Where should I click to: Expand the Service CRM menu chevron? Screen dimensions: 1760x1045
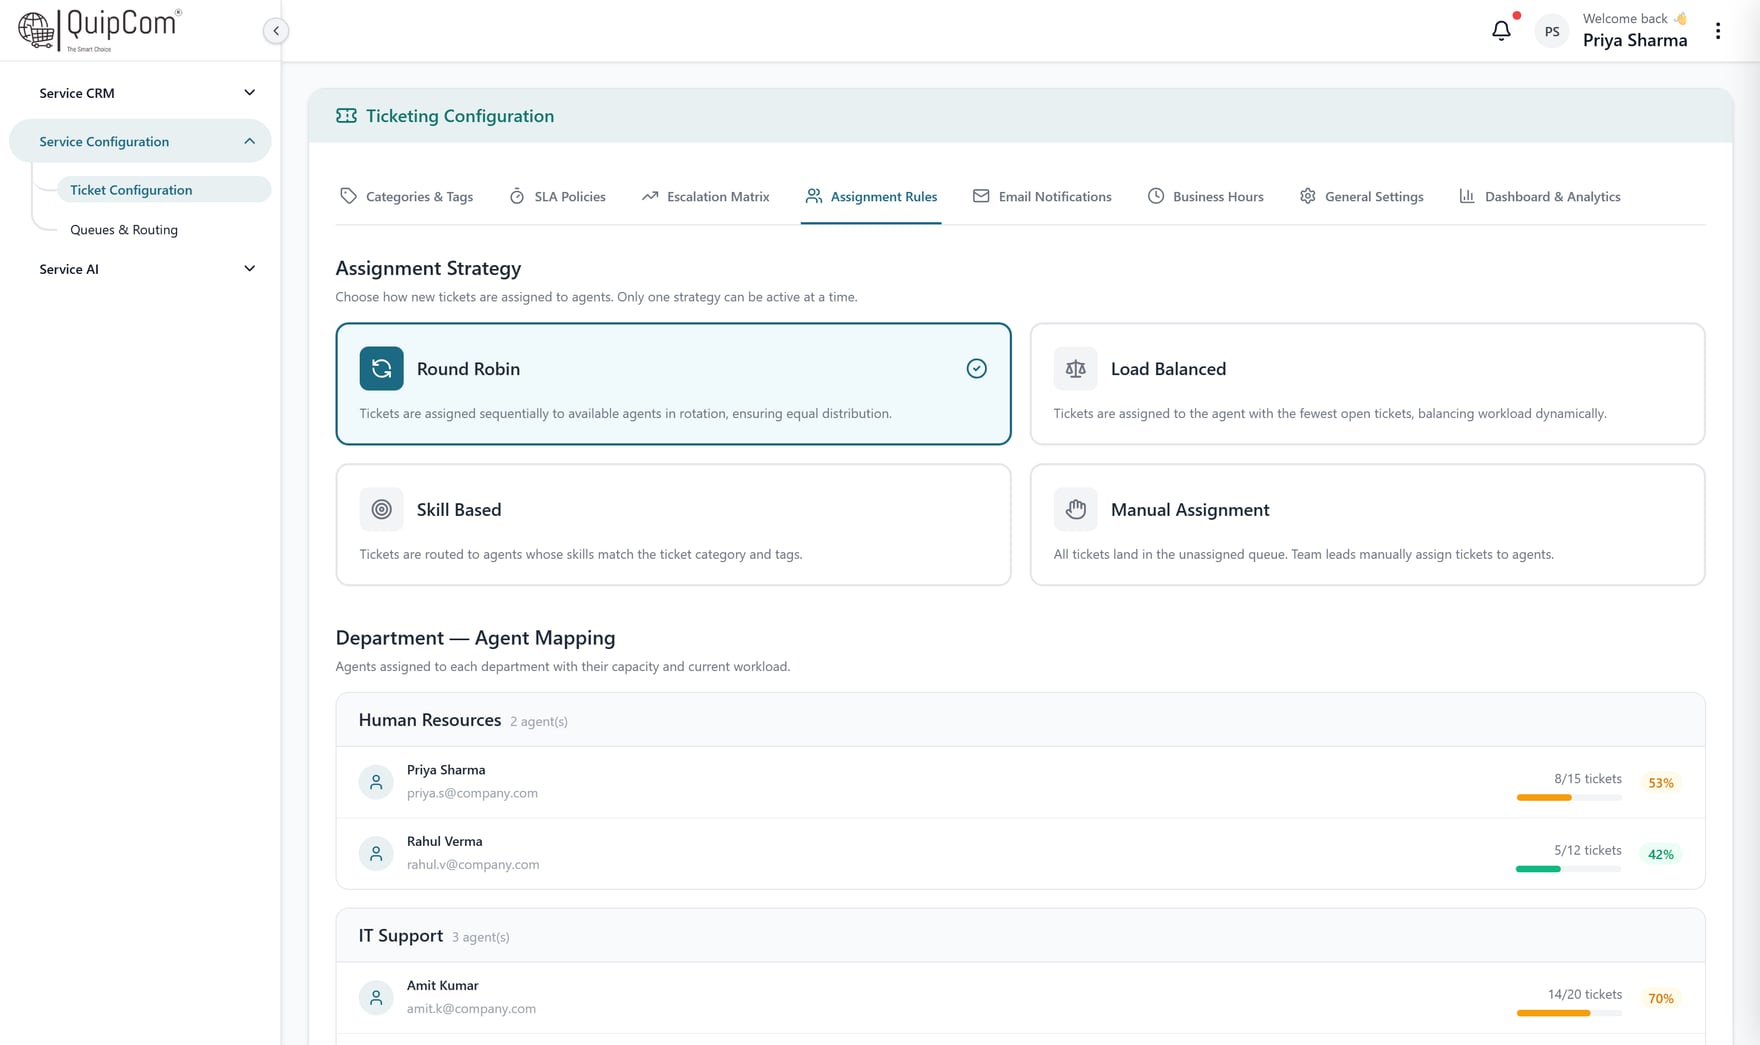(x=250, y=93)
